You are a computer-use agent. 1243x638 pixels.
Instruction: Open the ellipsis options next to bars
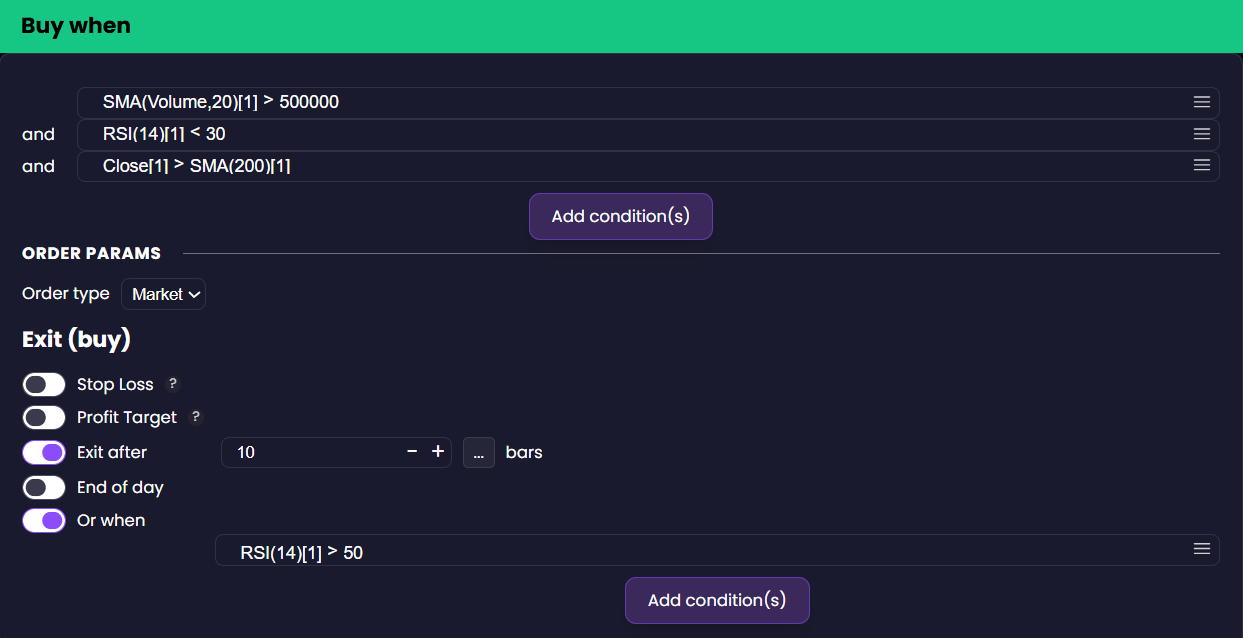pos(478,452)
